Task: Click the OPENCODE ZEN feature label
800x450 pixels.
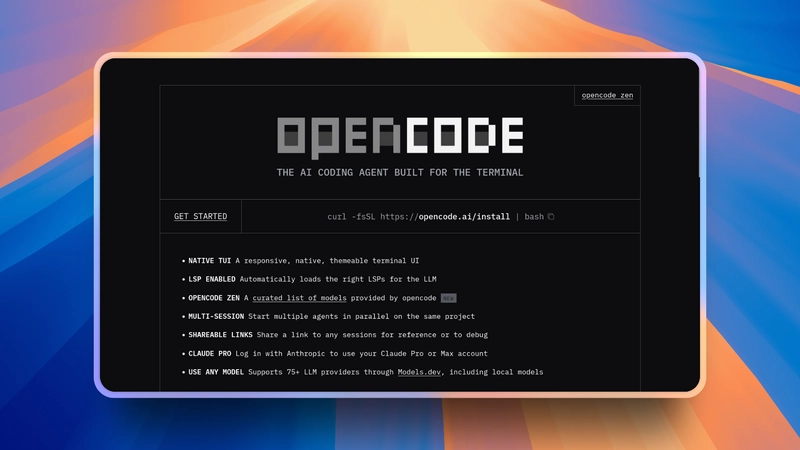Action: [x=214, y=298]
